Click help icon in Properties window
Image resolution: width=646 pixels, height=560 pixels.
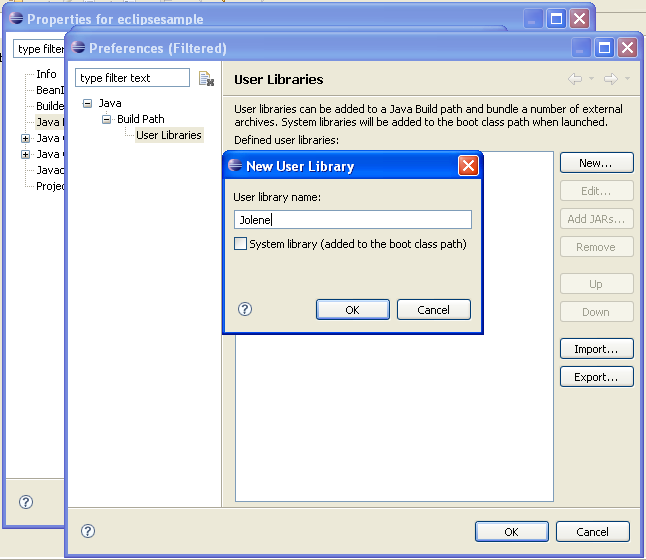point(26,502)
